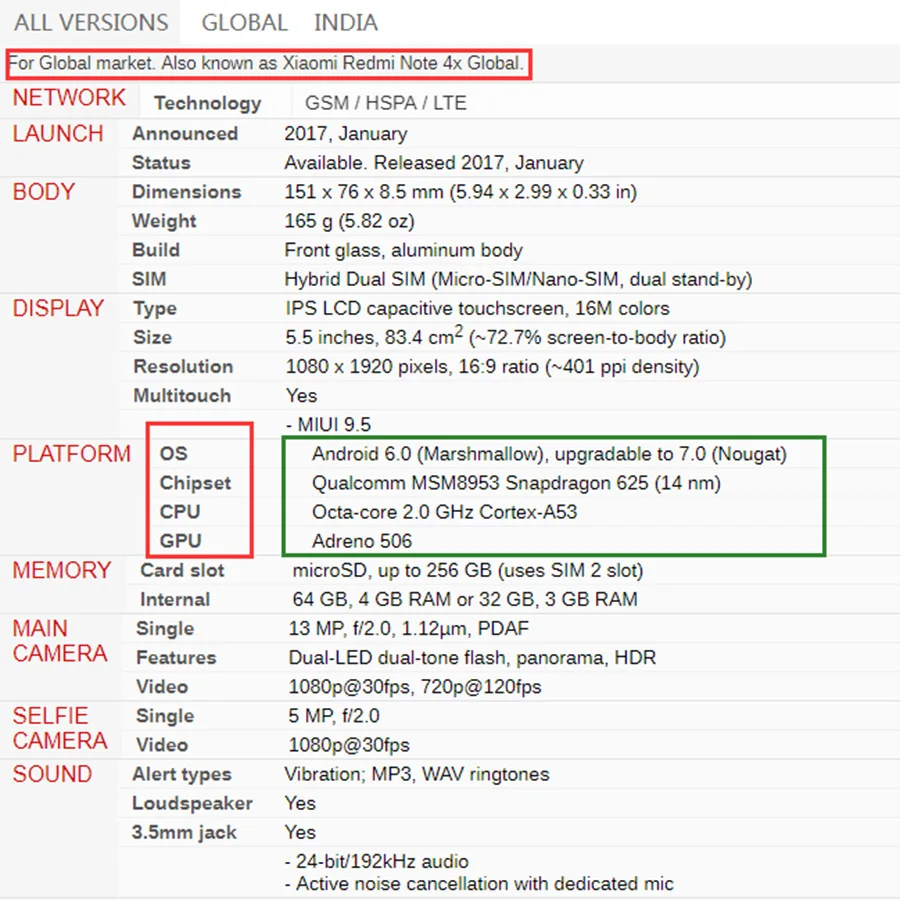
Task: Click the Weight label
Action: click(x=164, y=221)
